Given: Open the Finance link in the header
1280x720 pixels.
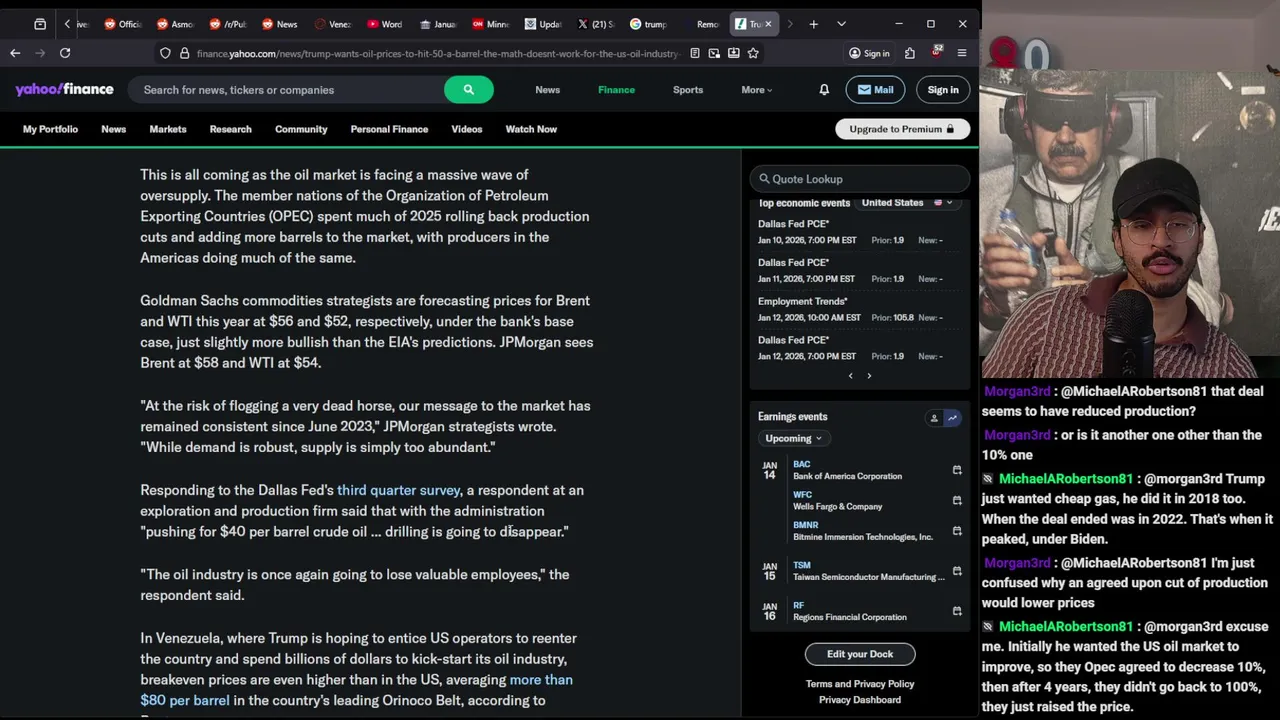Looking at the screenshot, I should point(616,90).
